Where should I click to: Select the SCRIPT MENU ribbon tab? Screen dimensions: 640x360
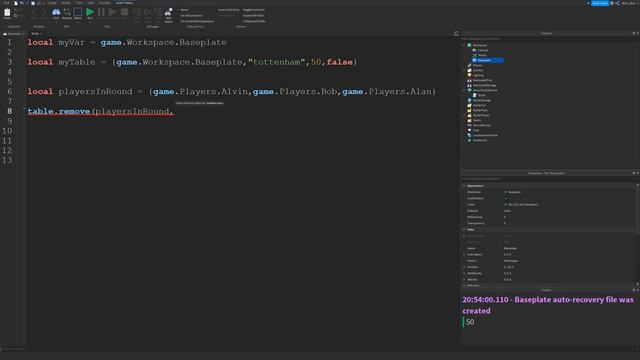pyautogui.click(x=124, y=3)
